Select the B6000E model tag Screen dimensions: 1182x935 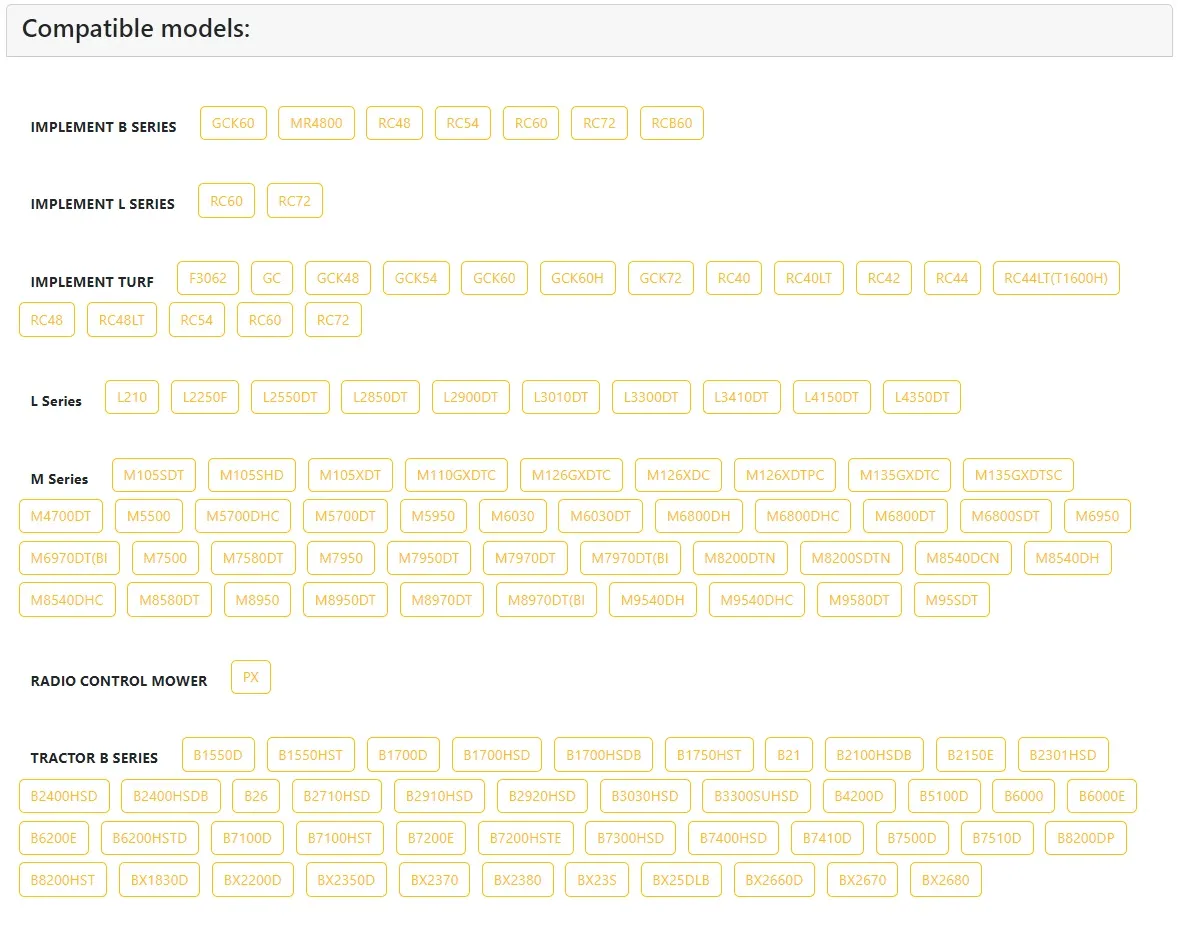1101,796
